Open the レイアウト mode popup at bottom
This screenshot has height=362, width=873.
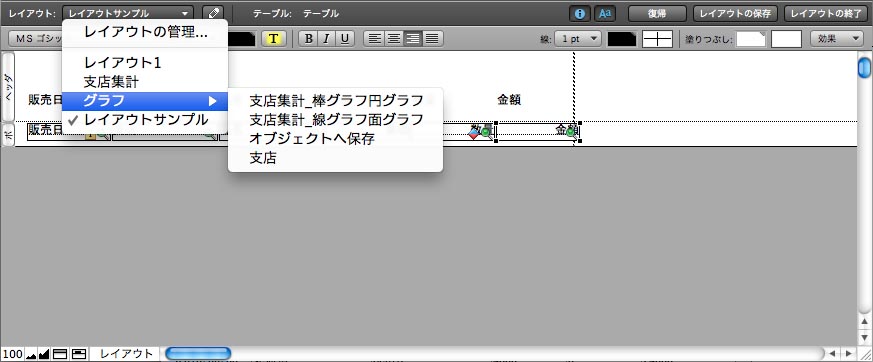[126, 354]
